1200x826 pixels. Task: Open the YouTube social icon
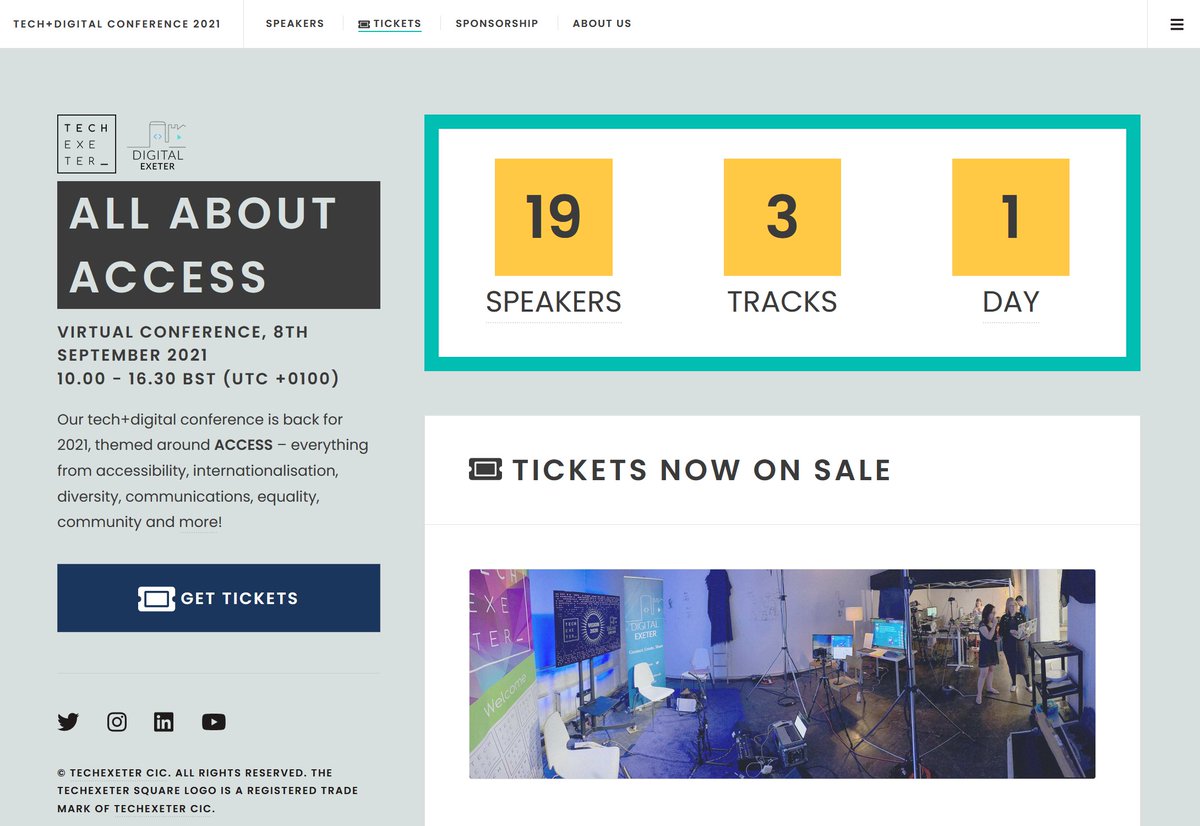tap(213, 721)
